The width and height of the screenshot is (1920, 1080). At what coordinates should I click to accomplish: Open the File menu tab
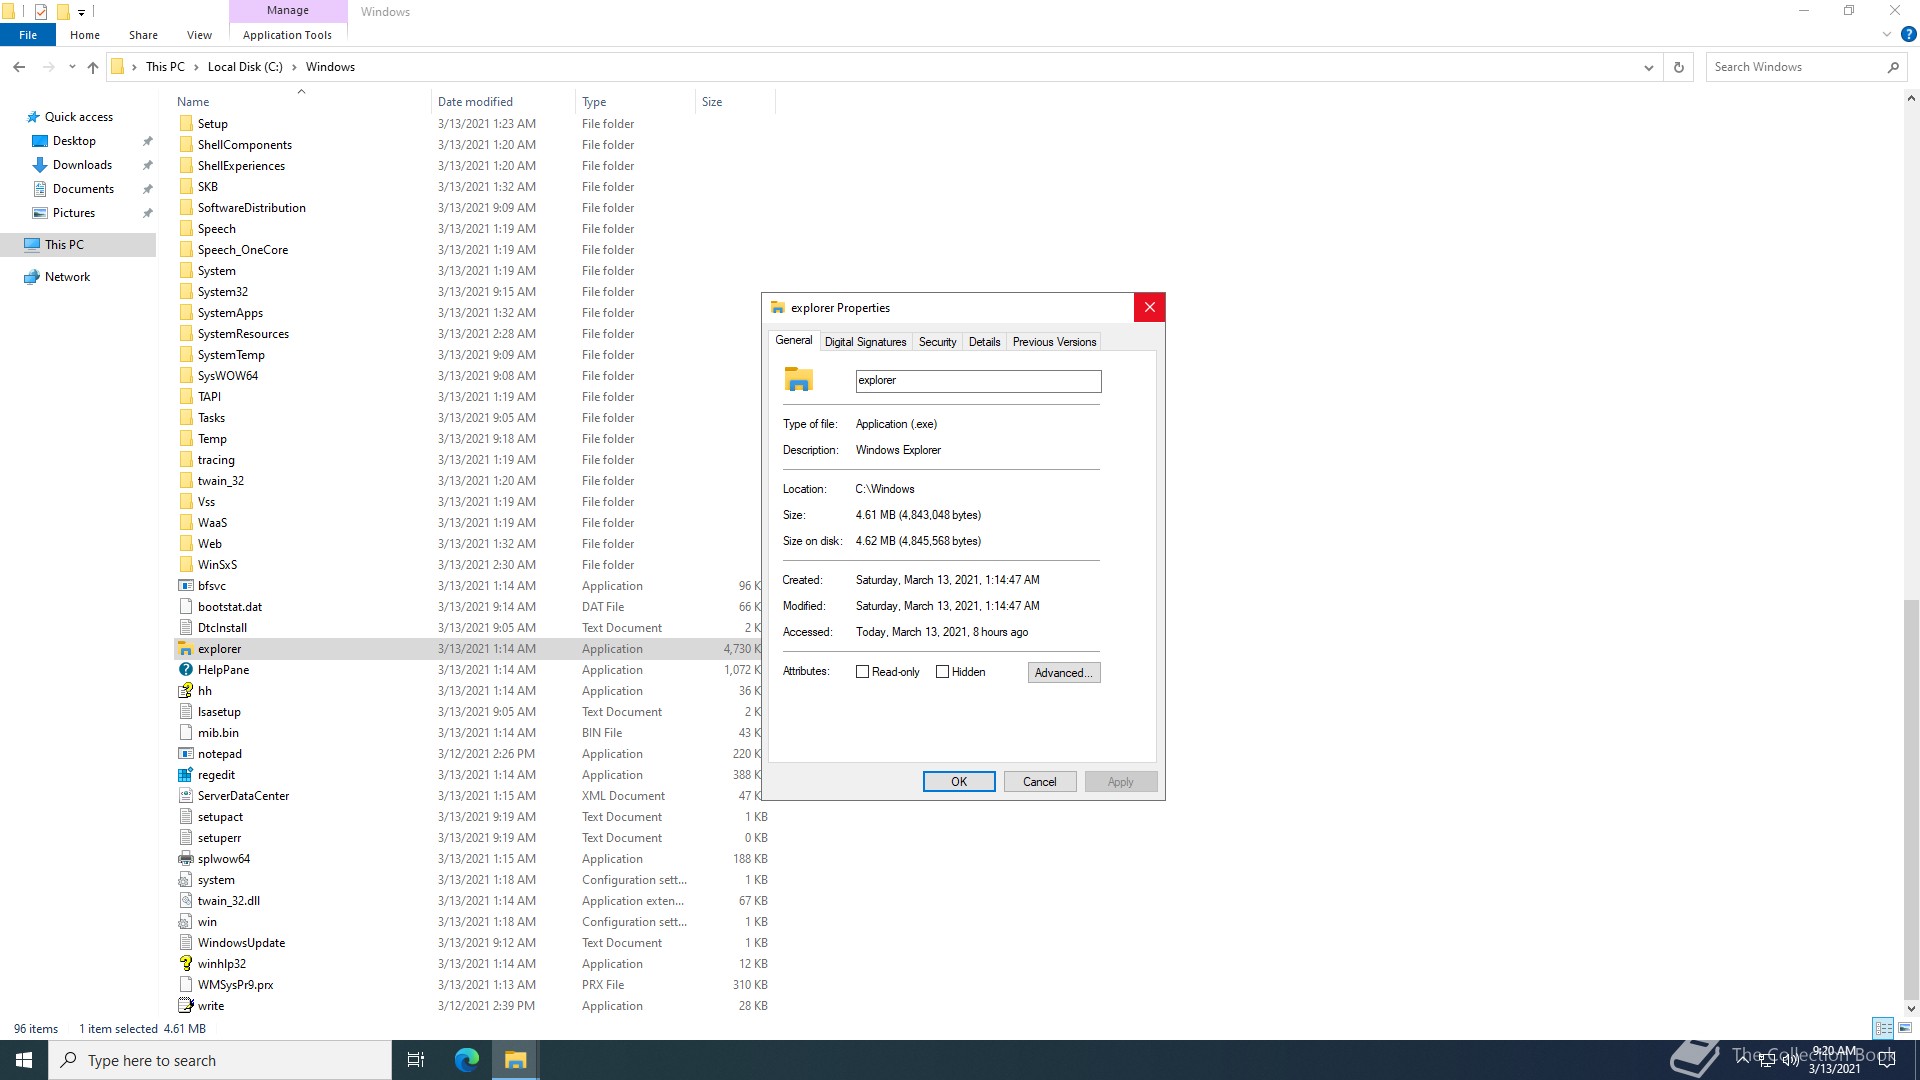click(28, 35)
